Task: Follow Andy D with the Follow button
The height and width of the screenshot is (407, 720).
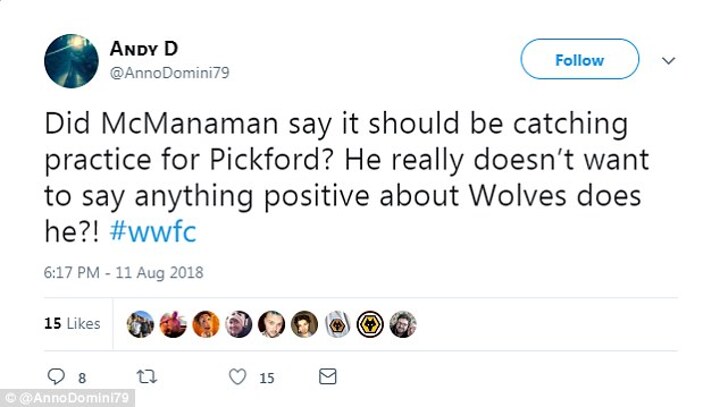Action: click(579, 60)
